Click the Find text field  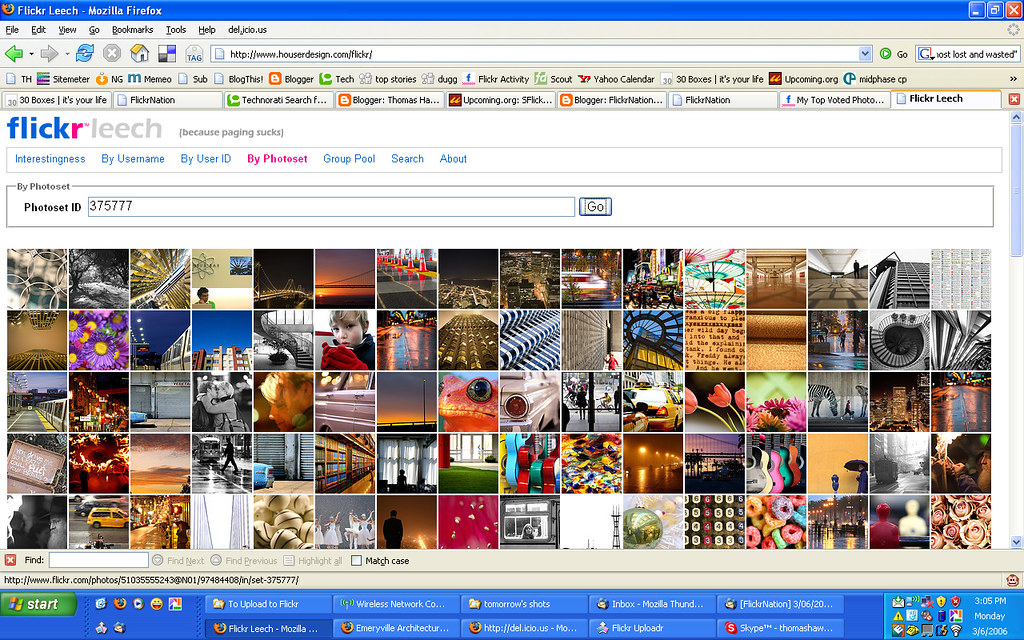pyautogui.click(x=99, y=560)
